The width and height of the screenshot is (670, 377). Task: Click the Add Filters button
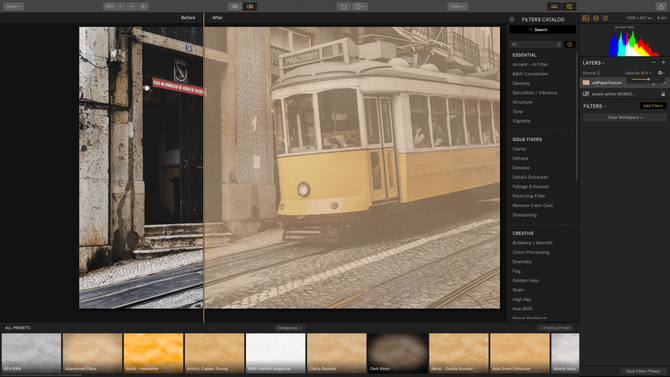pos(653,106)
